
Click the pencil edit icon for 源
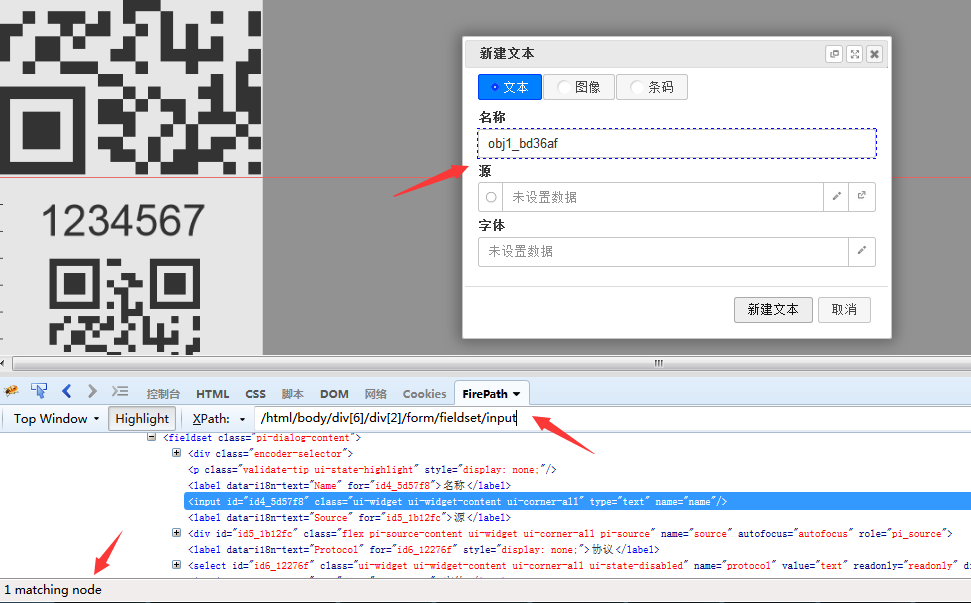836,197
